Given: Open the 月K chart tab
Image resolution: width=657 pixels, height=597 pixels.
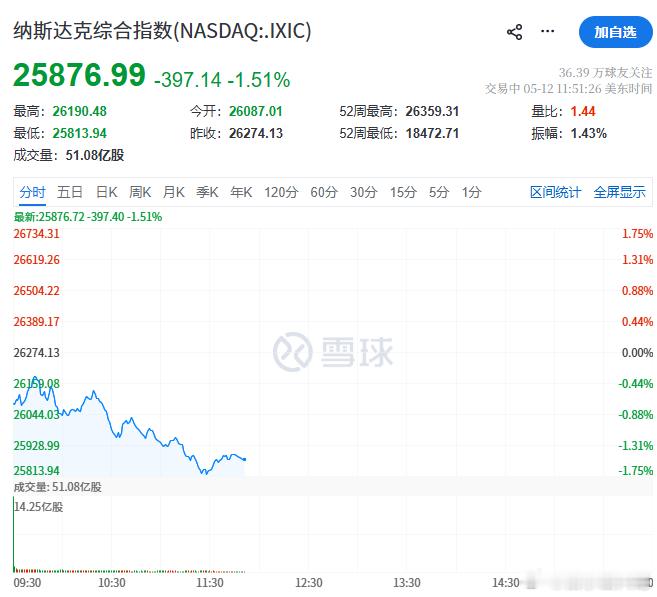Looking at the screenshot, I should (x=173, y=192).
